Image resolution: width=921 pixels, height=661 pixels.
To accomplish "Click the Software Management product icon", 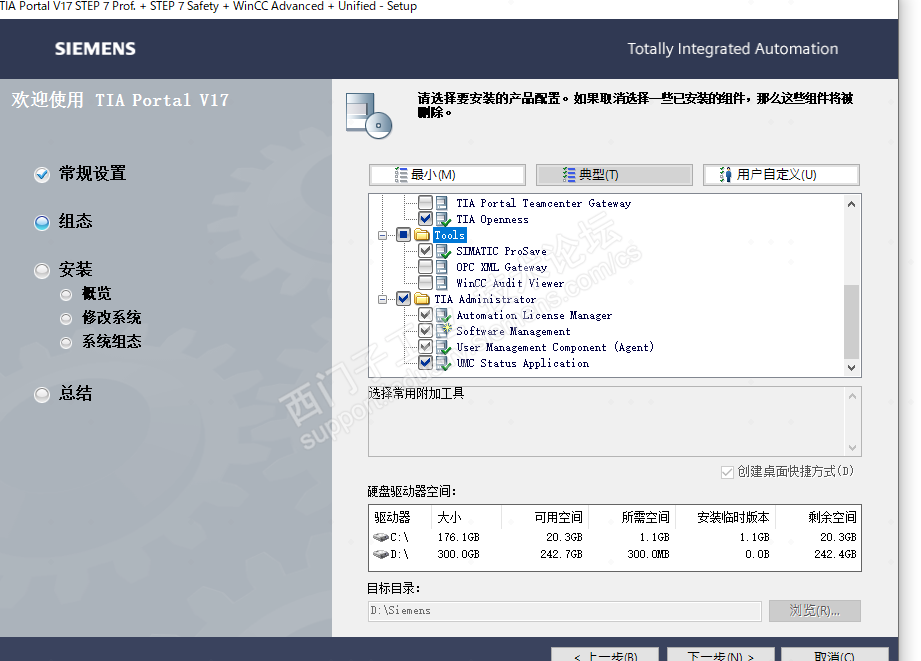I will (x=443, y=331).
